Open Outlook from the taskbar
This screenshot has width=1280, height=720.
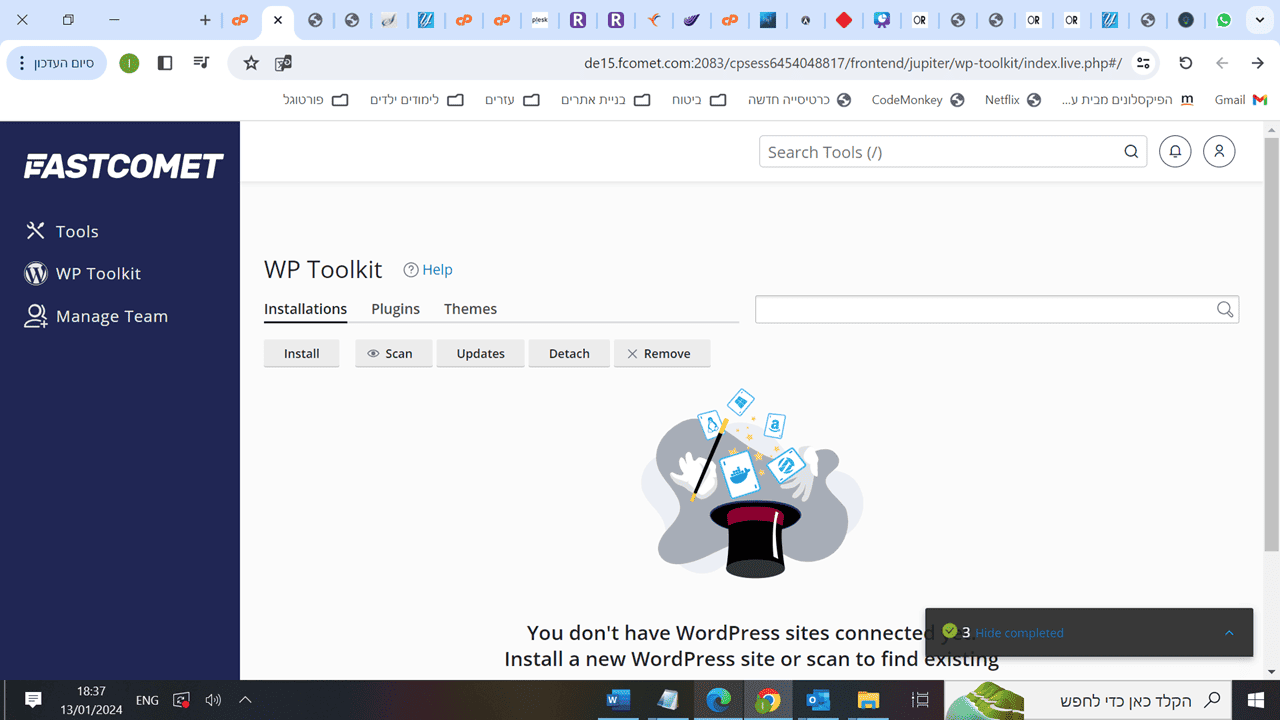pos(818,700)
